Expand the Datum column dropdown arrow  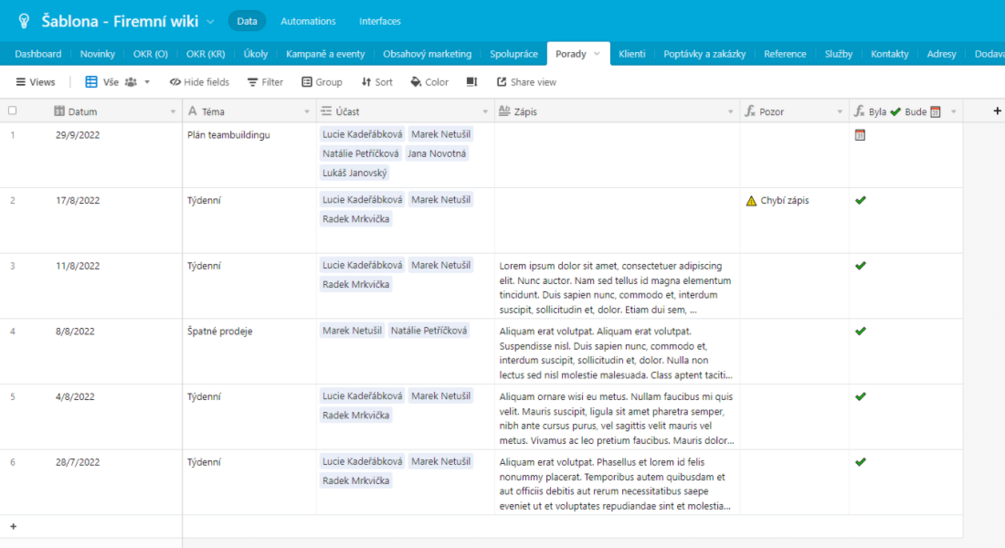(x=172, y=112)
